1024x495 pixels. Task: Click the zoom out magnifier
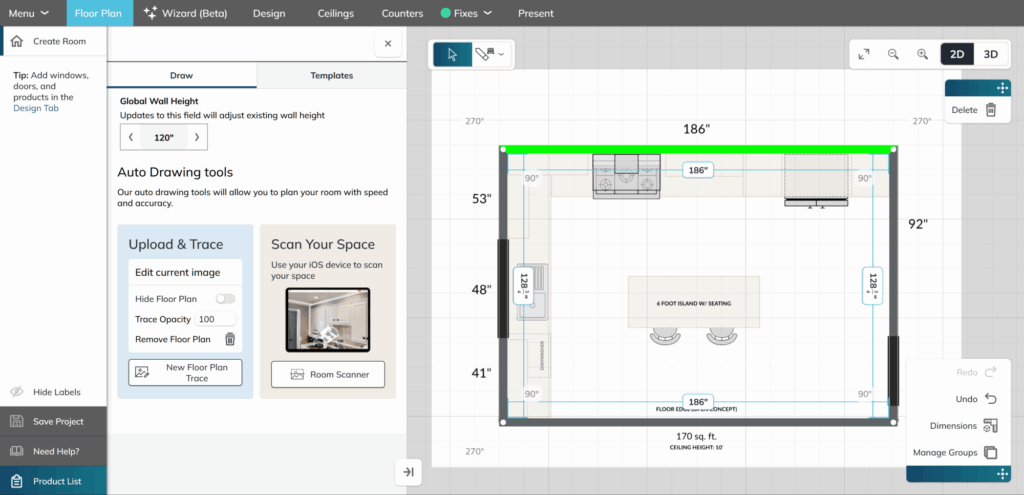(893, 54)
